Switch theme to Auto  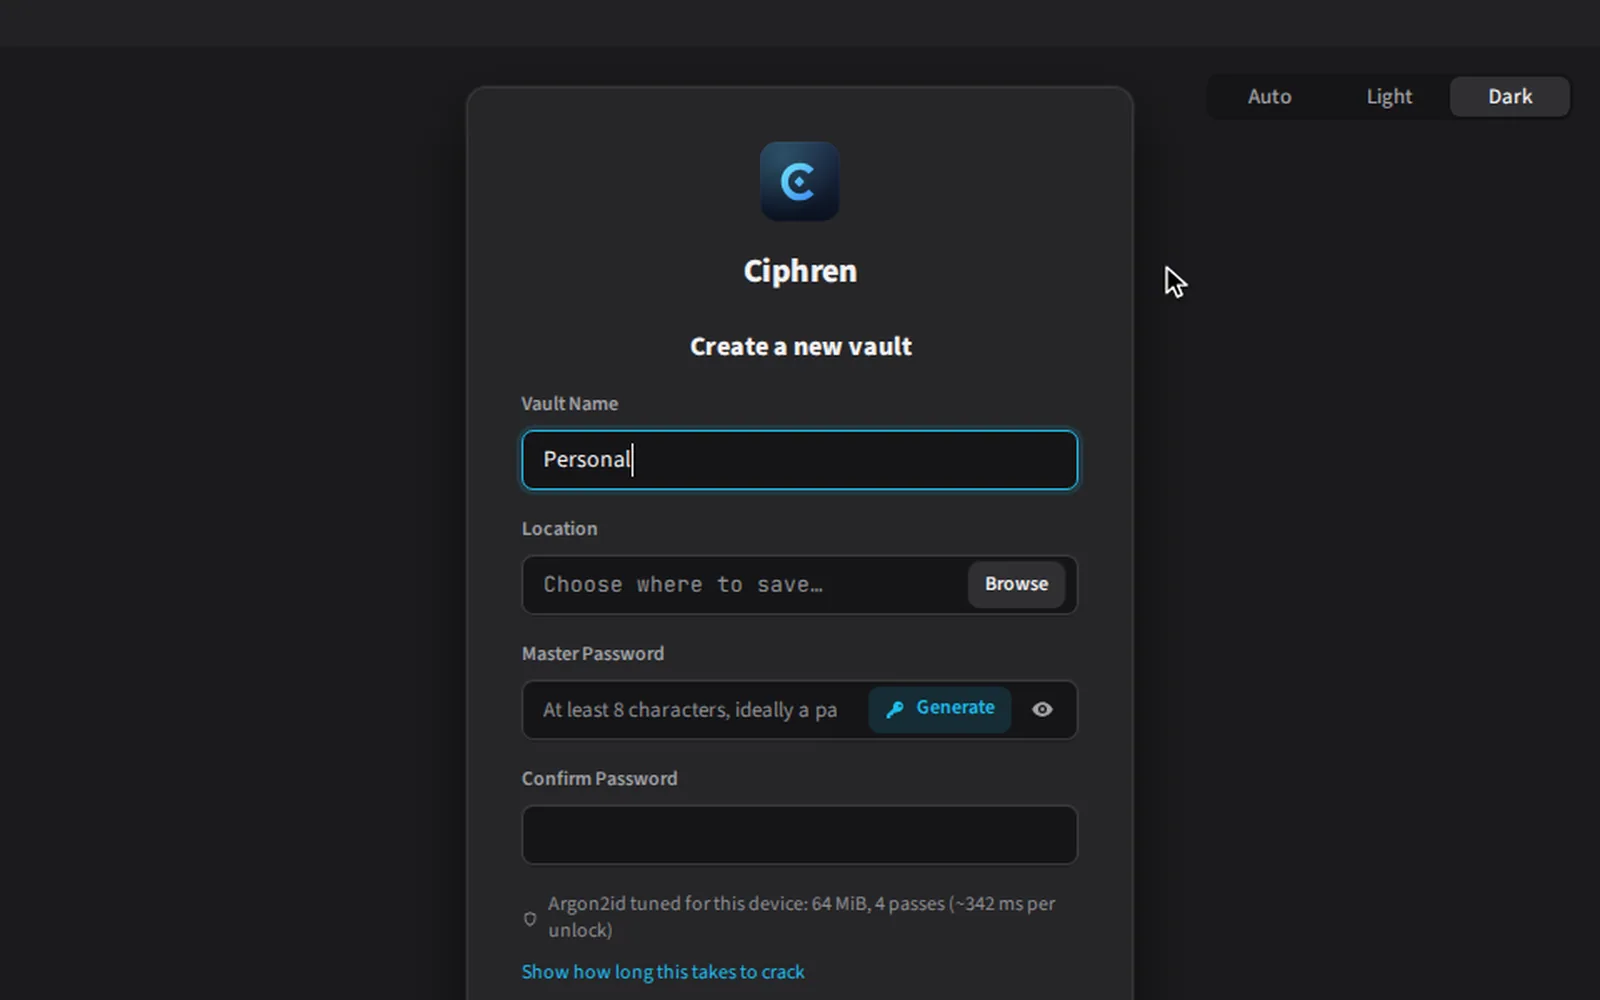[1269, 97]
